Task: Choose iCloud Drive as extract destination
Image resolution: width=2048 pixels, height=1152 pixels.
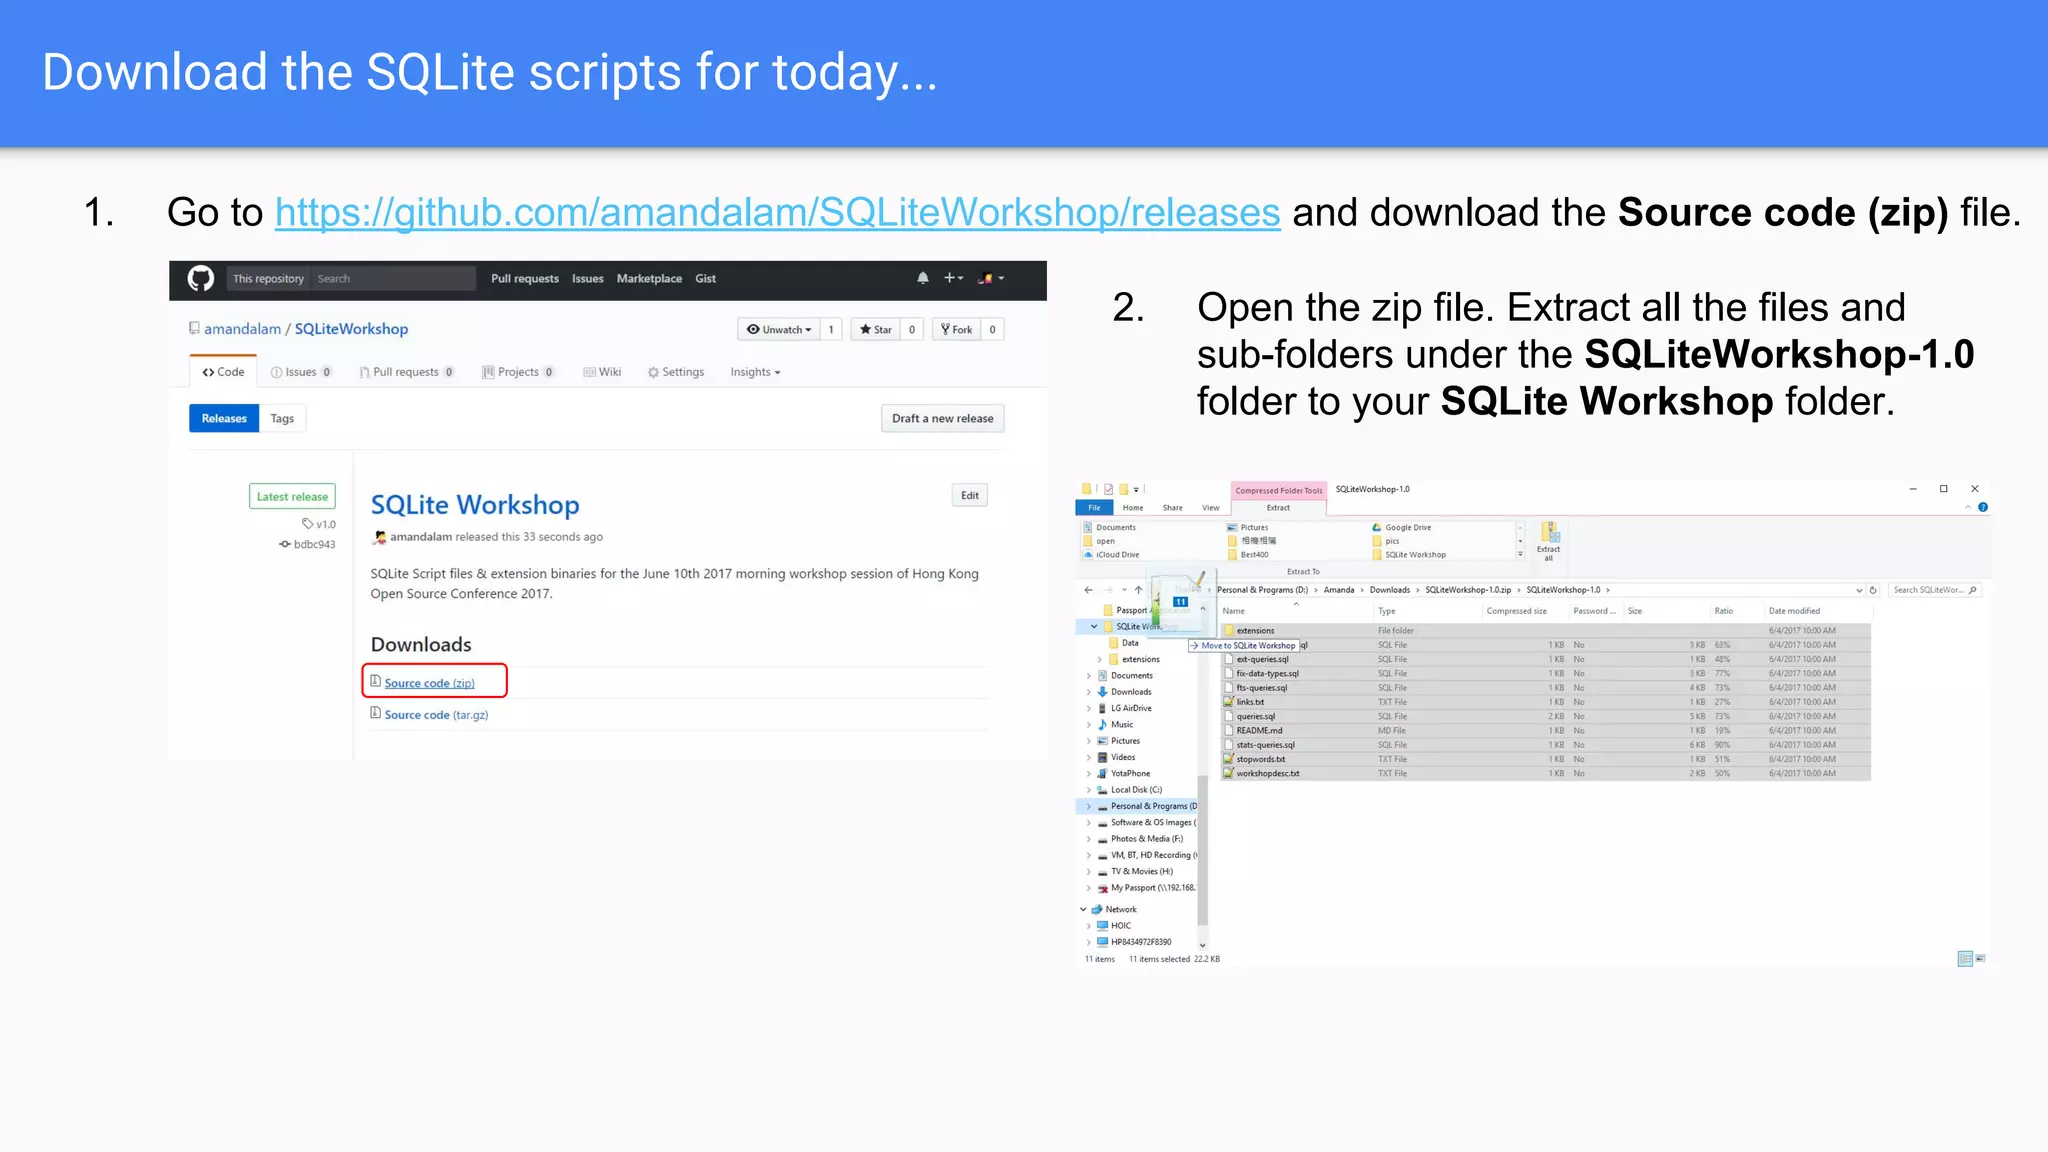Action: point(1112,555)
